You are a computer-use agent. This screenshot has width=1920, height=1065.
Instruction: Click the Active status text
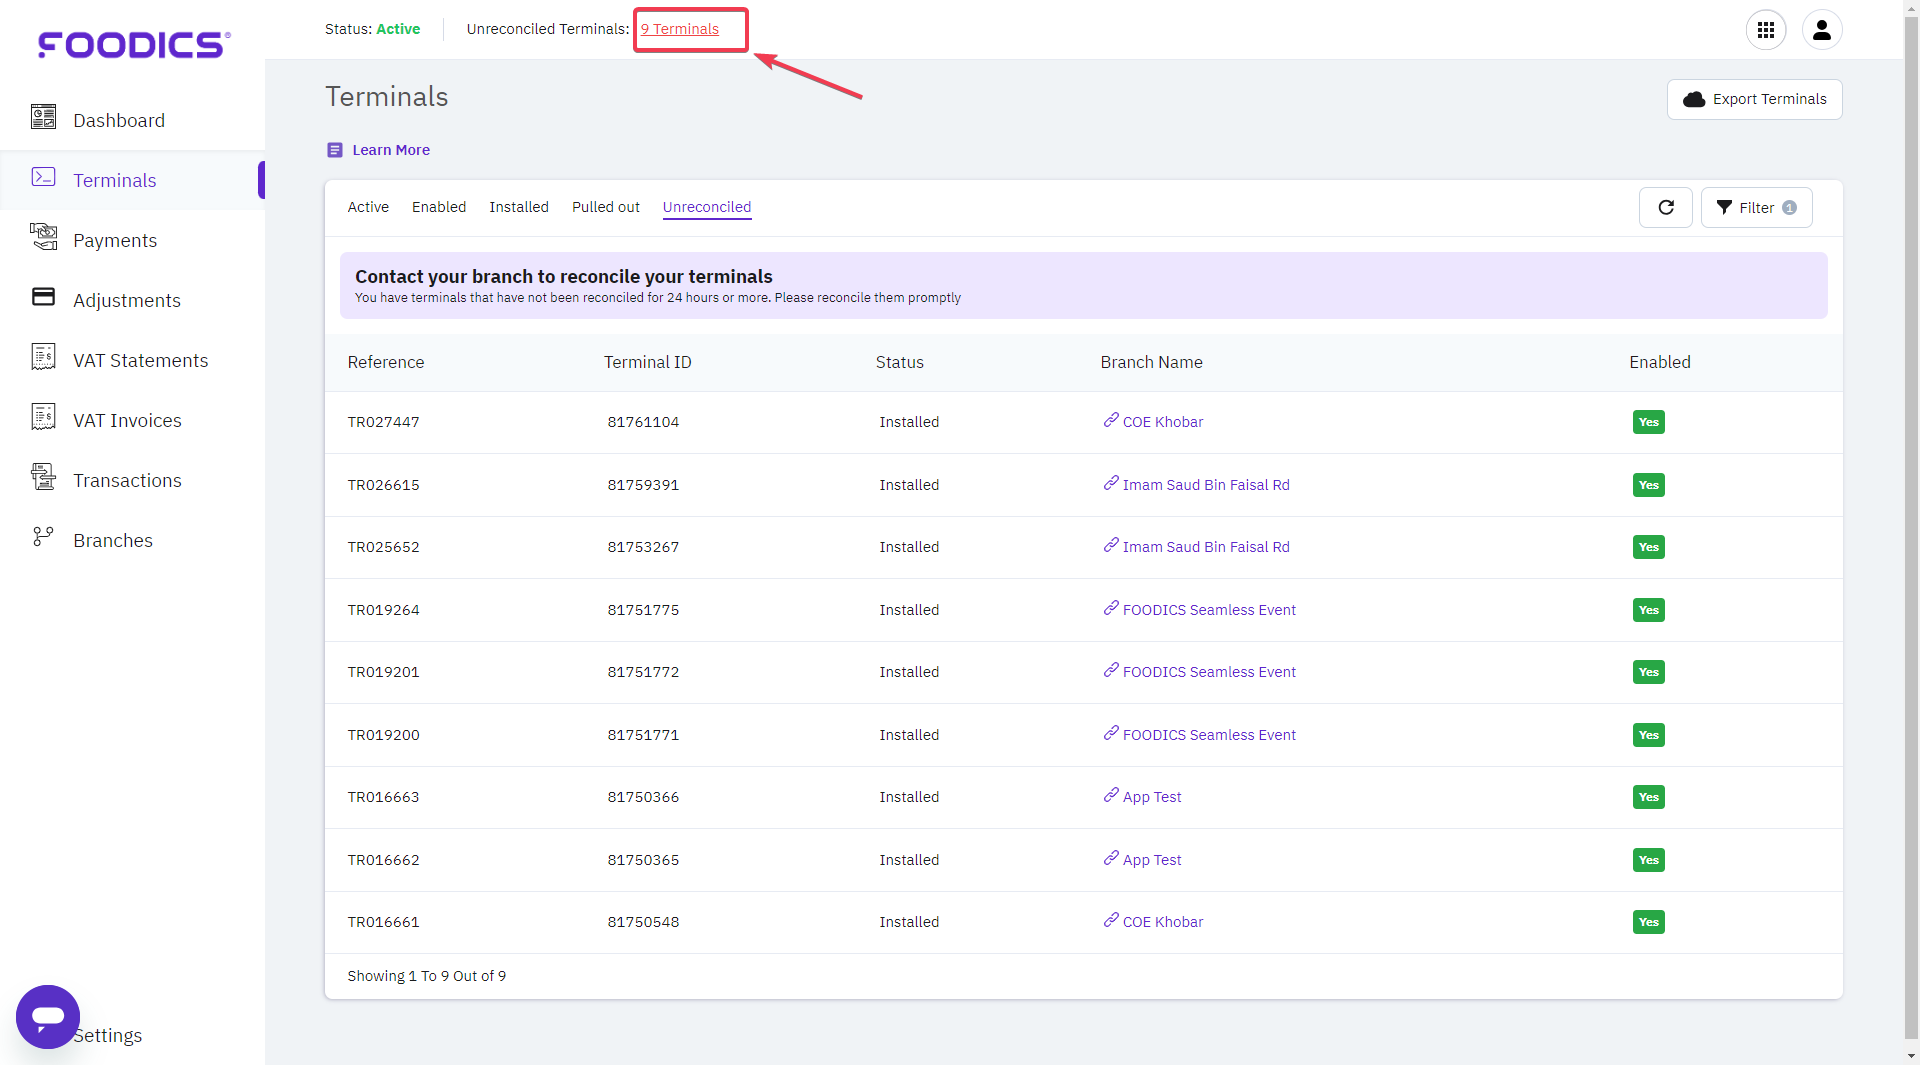pyautogui.click(x=398, y=29)
